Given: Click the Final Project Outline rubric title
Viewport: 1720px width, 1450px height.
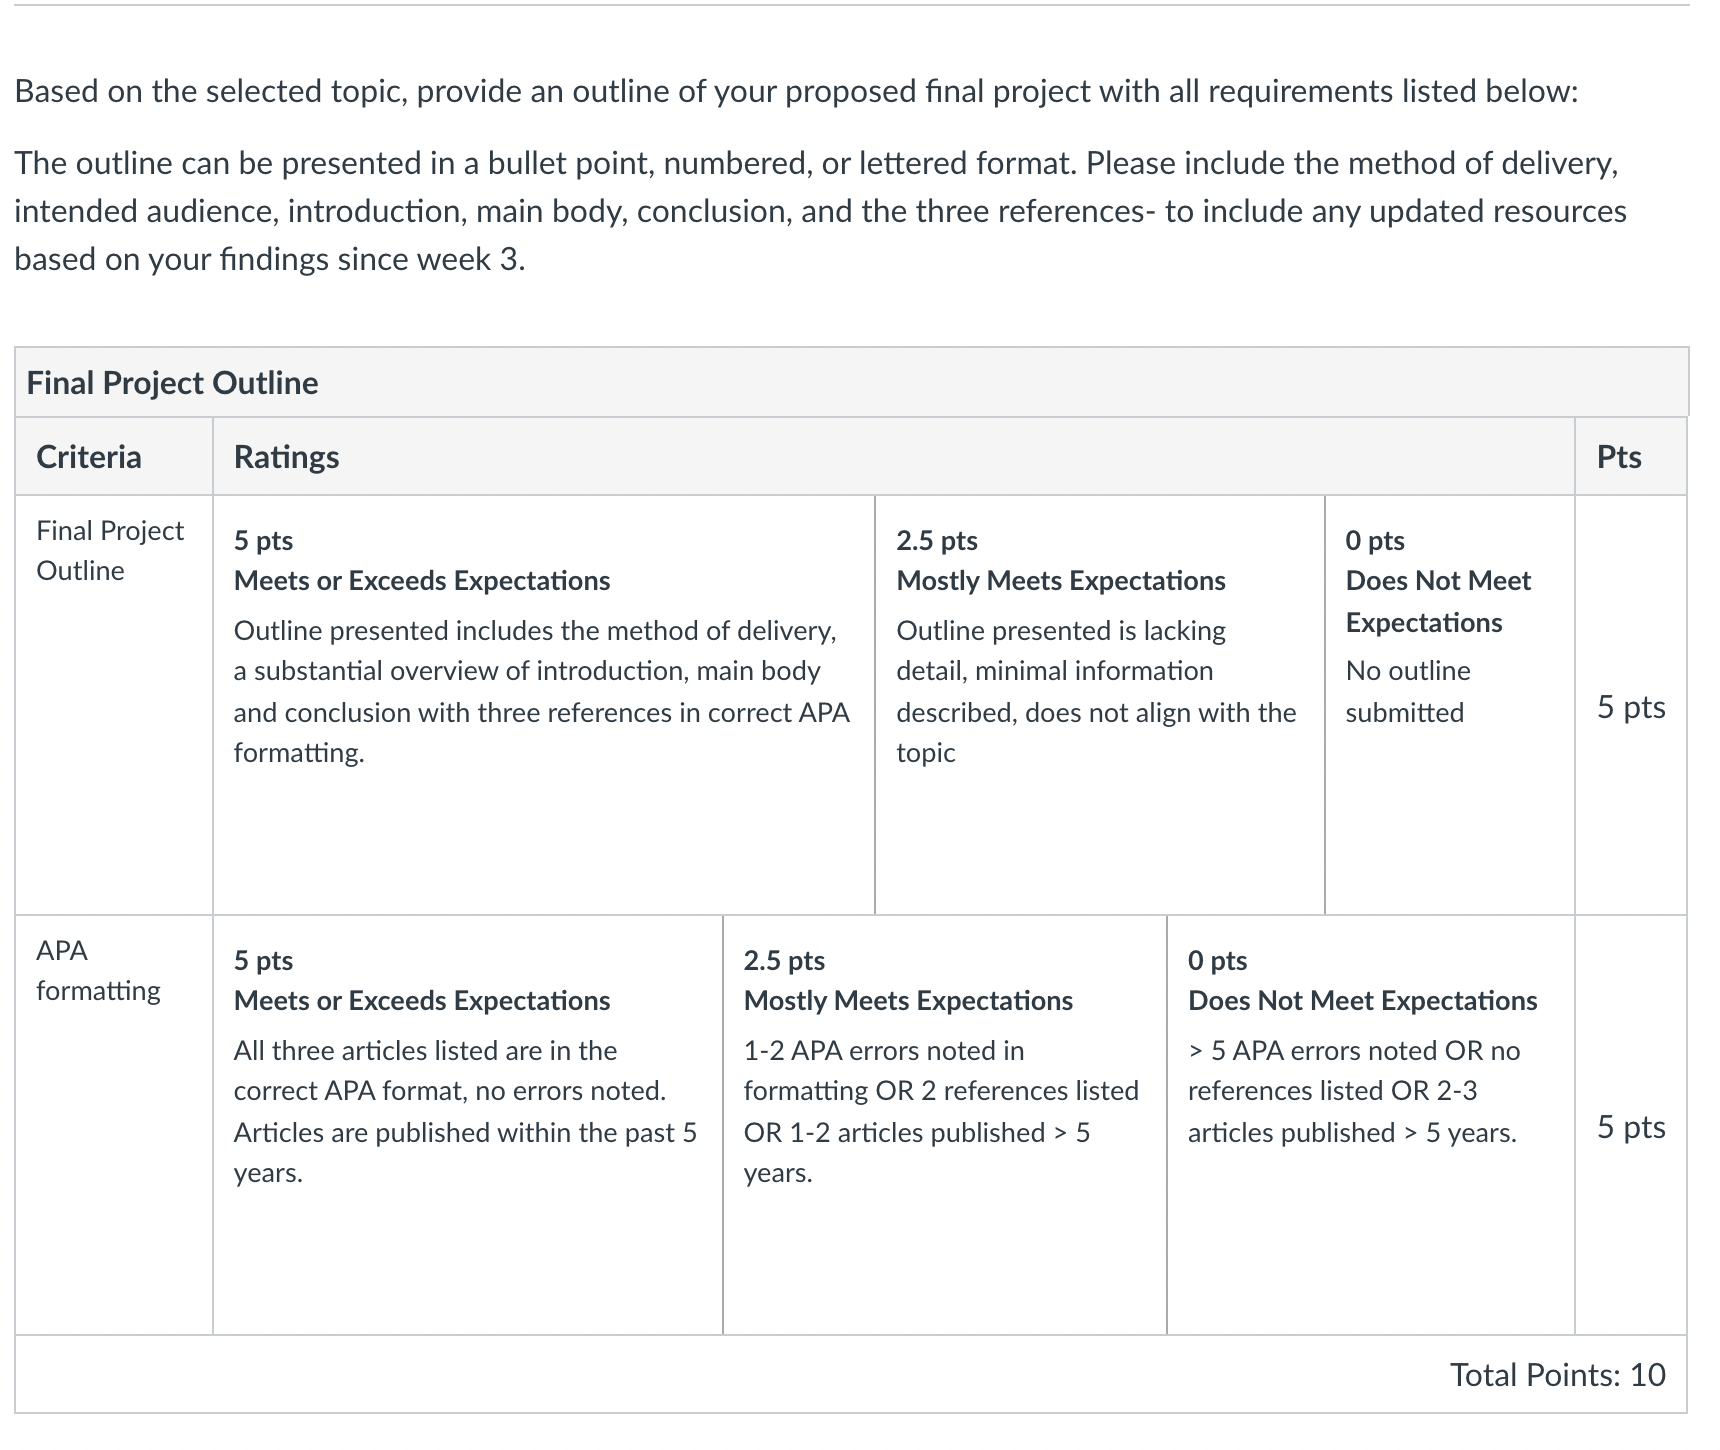Looking at the screenshot, I should pos(172,383).
